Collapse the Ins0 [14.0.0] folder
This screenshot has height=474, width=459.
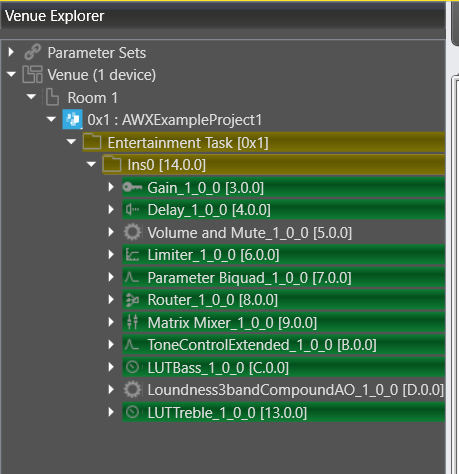tap(91, 164)
